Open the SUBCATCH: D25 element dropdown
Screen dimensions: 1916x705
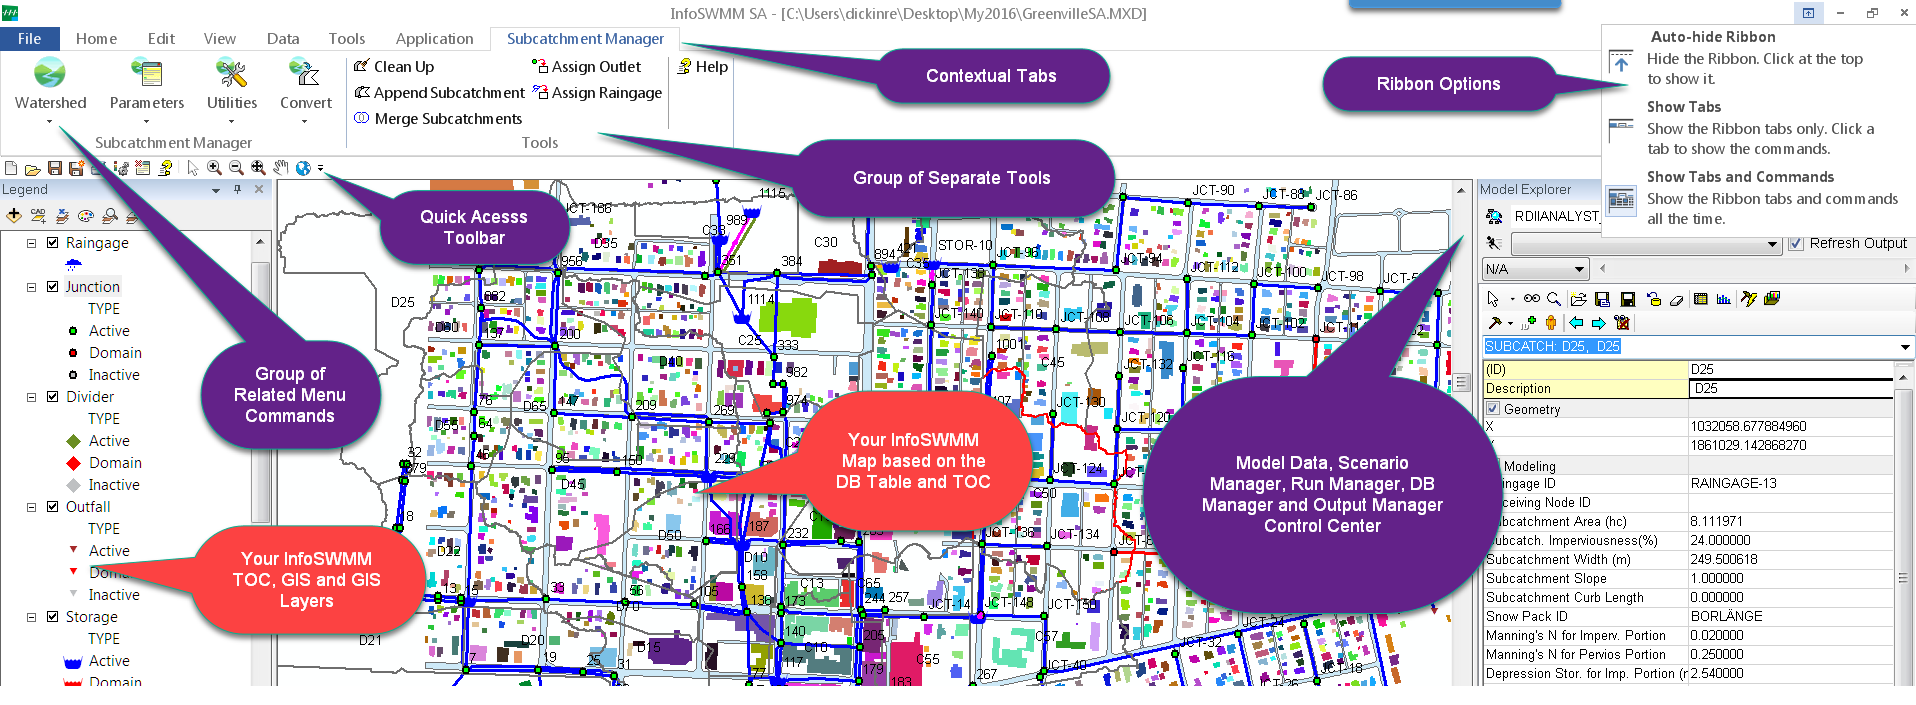pos(1905,347)
